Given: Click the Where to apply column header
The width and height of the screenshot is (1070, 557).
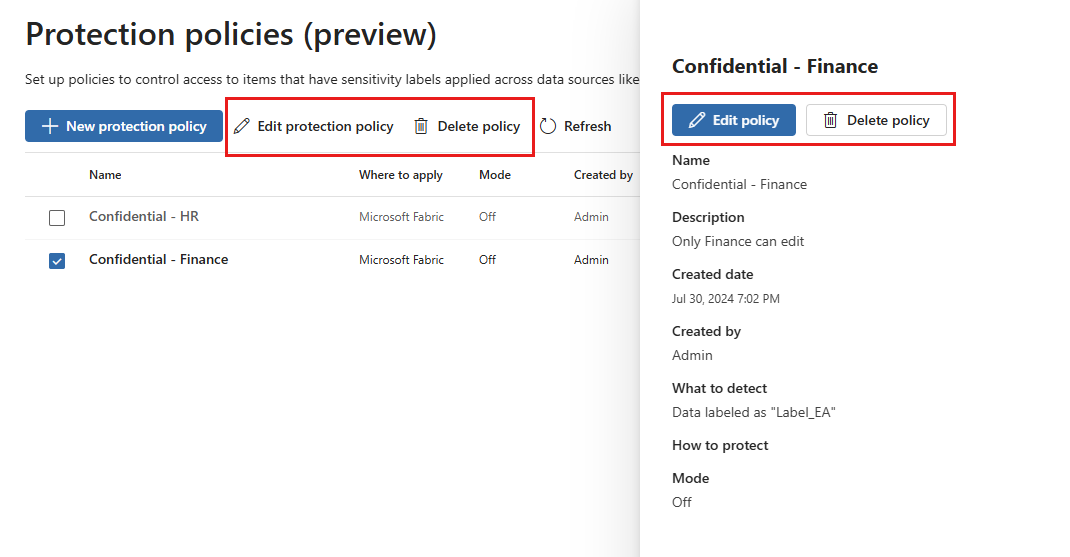Looking at the screenshot, I should (400, 175).
